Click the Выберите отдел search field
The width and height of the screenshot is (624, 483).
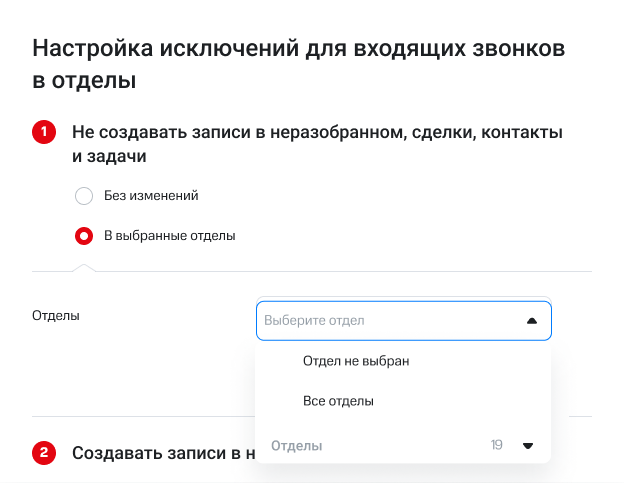[x=385, y=321]
